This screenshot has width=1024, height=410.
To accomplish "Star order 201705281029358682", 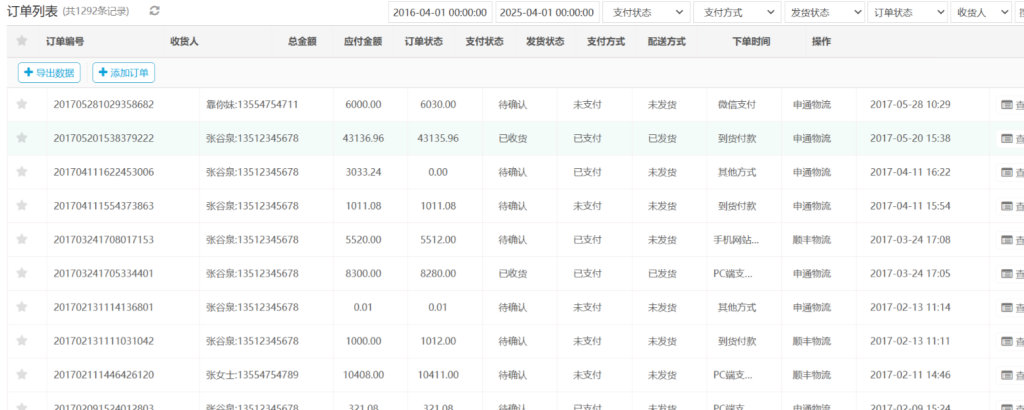I will [x=22, y=104].
